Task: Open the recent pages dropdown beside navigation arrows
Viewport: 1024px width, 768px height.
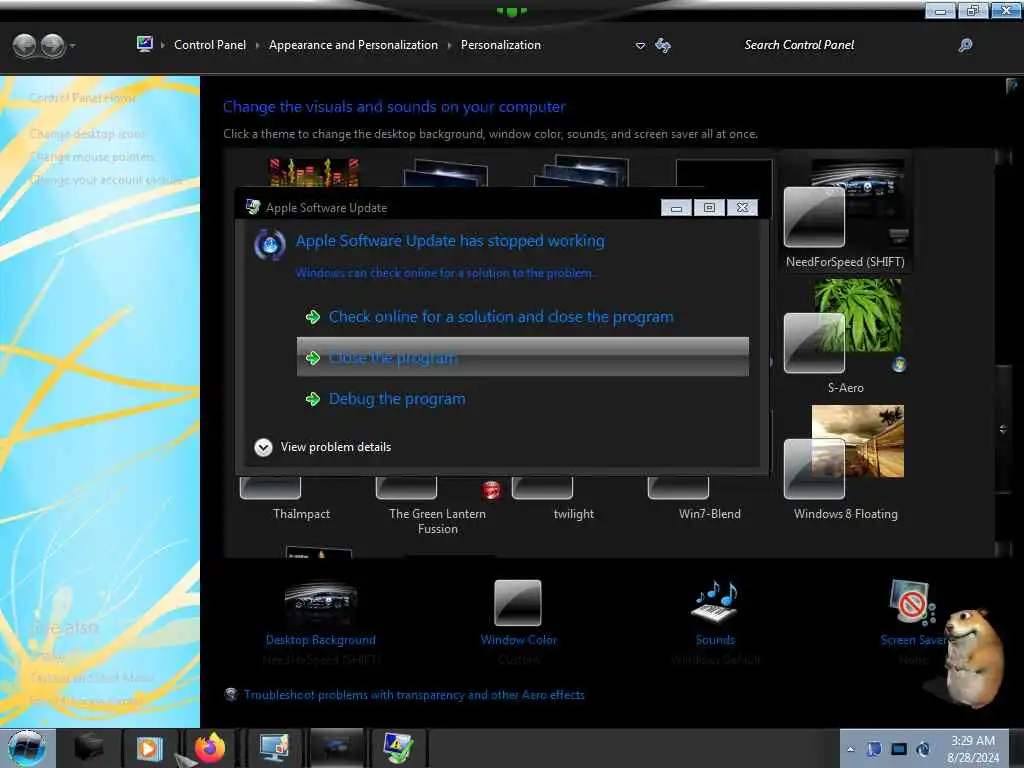Action: (72, 46)
